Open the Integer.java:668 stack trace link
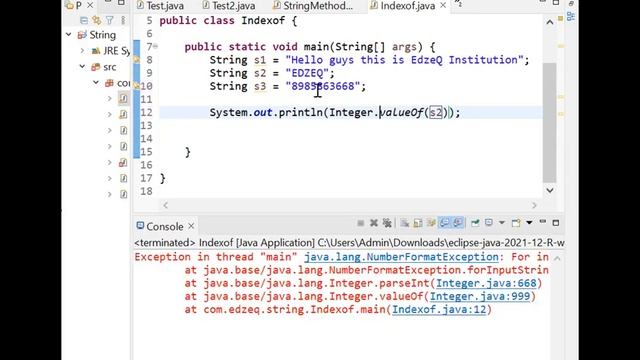The image size is (640, 360). tap(486, 283)
